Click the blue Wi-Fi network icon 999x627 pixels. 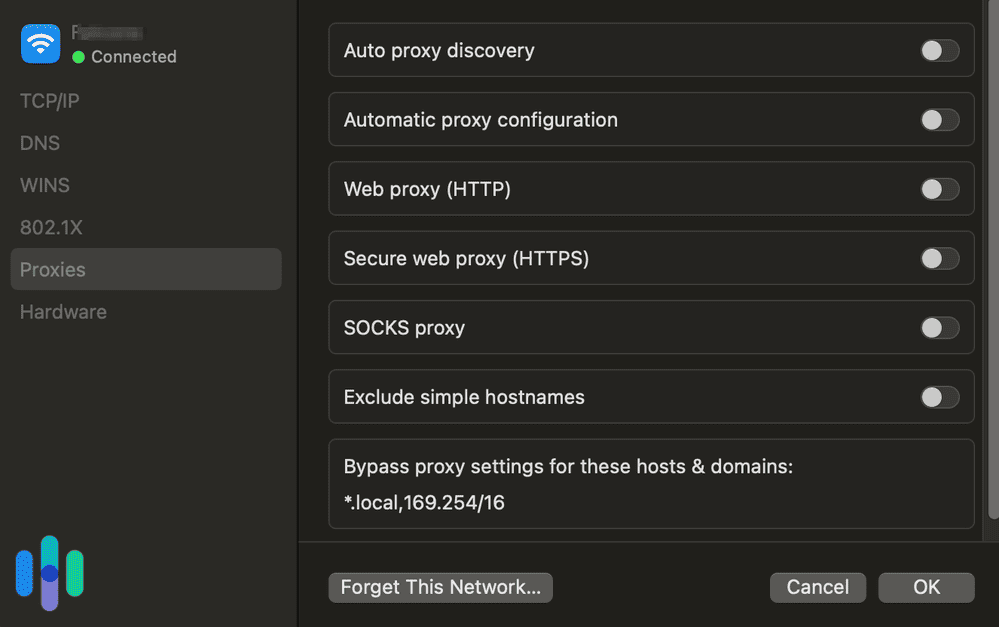click(x=40, y=44)
